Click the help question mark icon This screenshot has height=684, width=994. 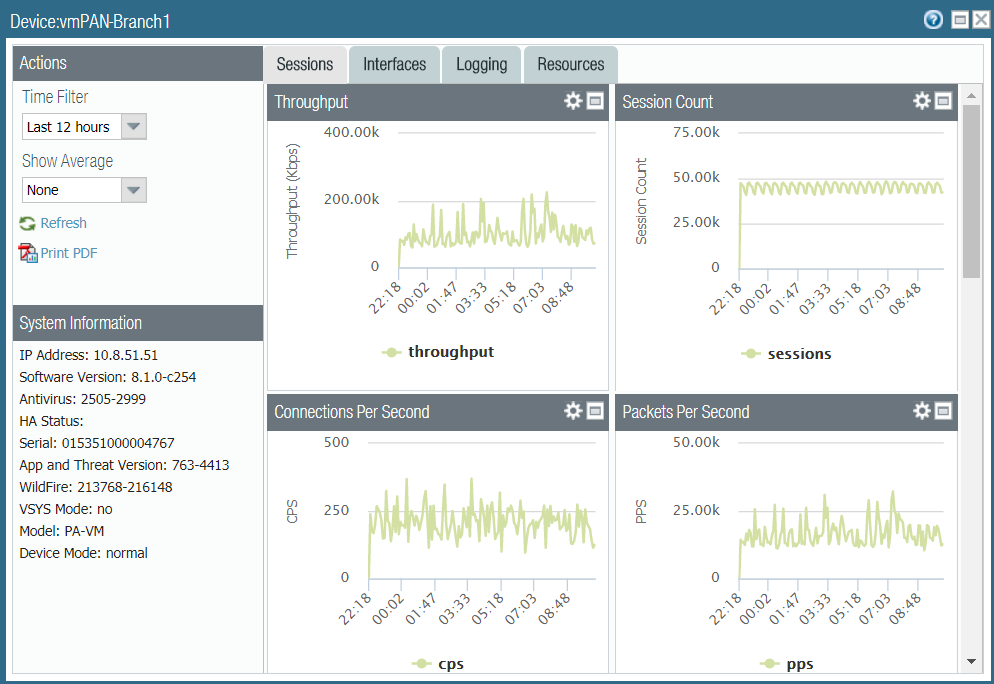pos(933,20)
